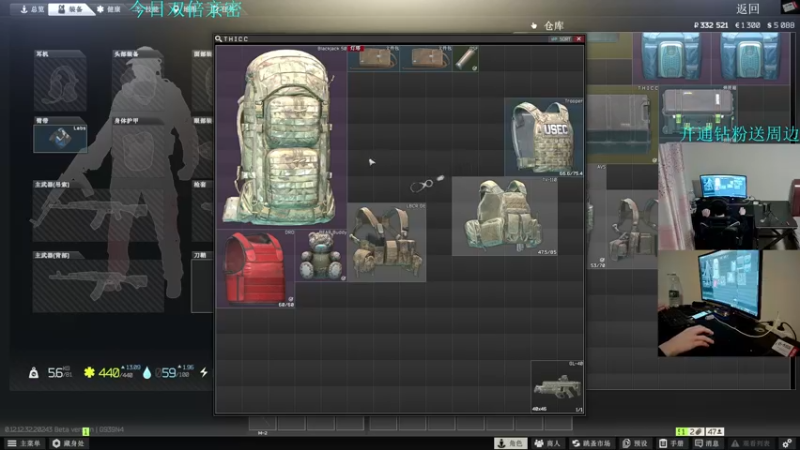Viewport: 800px width, 450px height.
Task: Click the weight 56 indicator
Action: pos(51,373)
